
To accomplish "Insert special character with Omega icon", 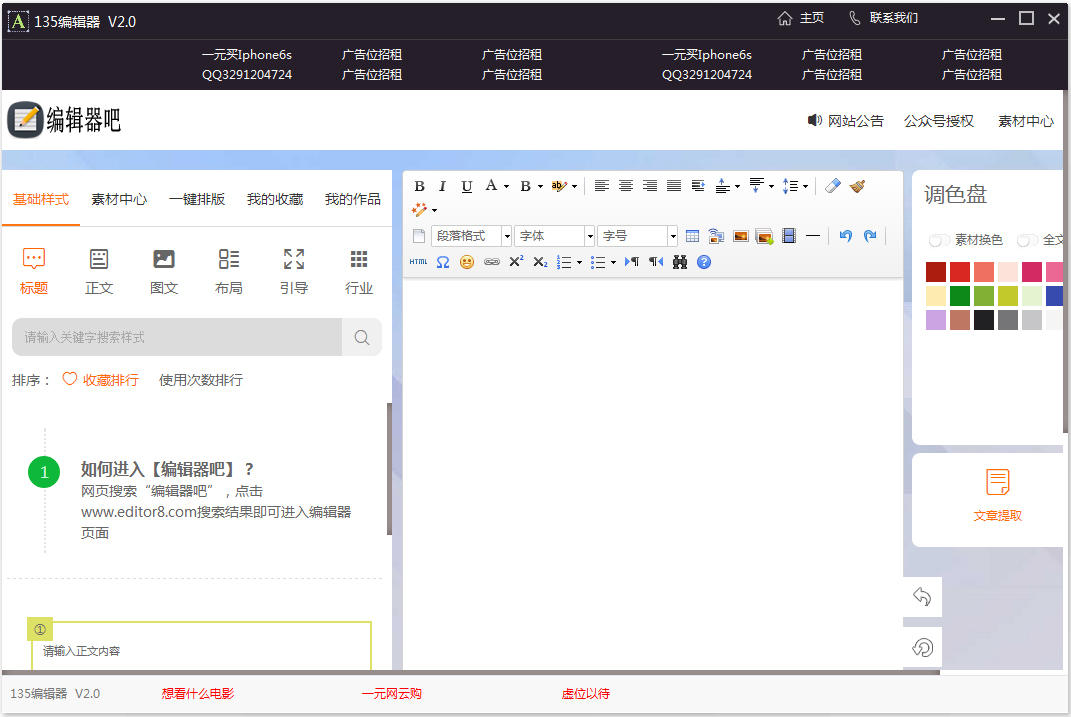I will pyautogui.click(x=443, y=262).
